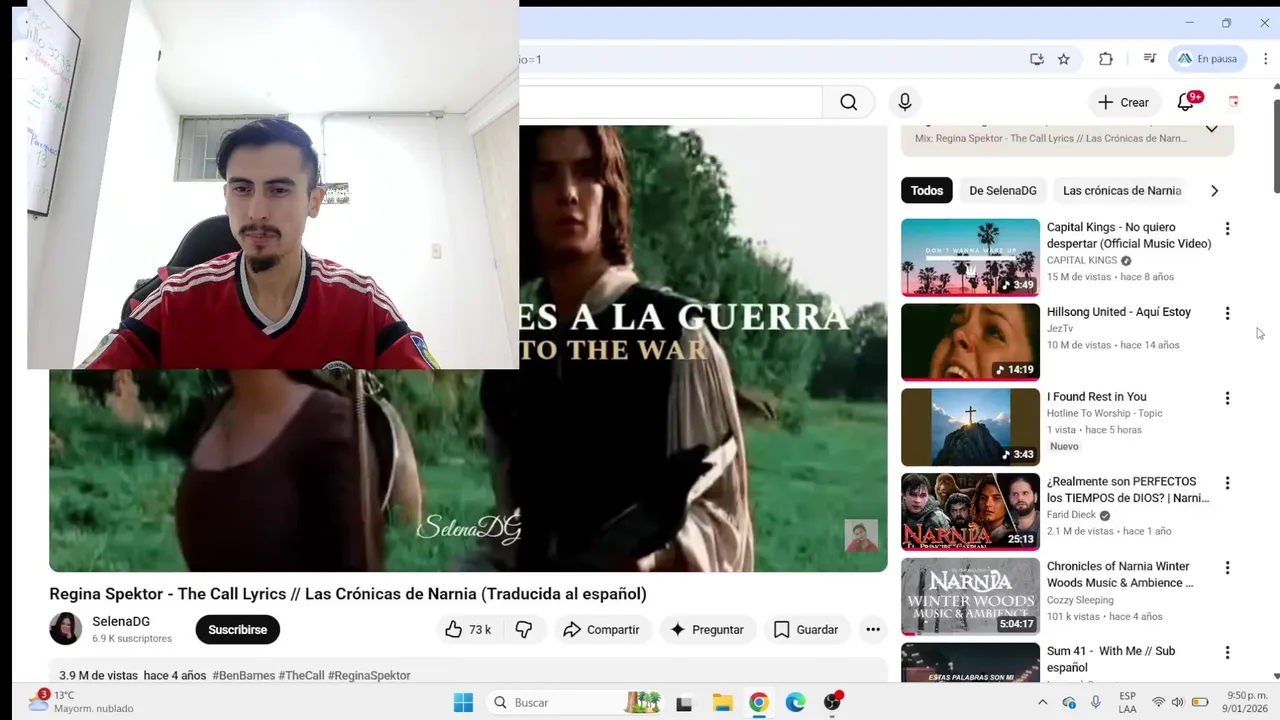Like the video with the thumbs up button
The image size is (1280, 720).
tap(468, 629)
